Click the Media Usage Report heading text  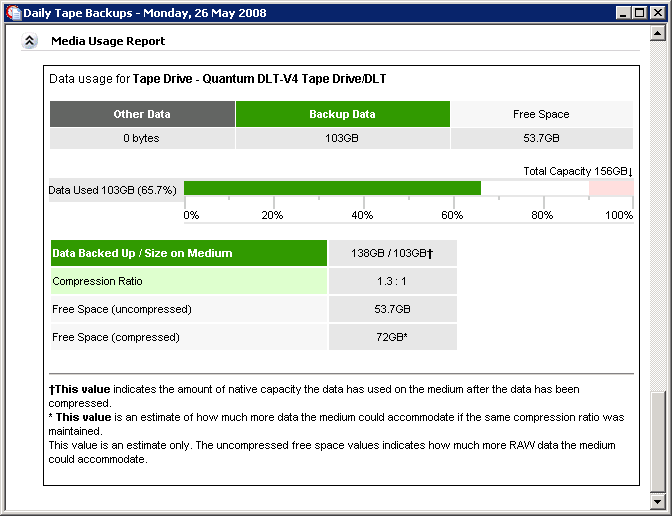[108, 41]
